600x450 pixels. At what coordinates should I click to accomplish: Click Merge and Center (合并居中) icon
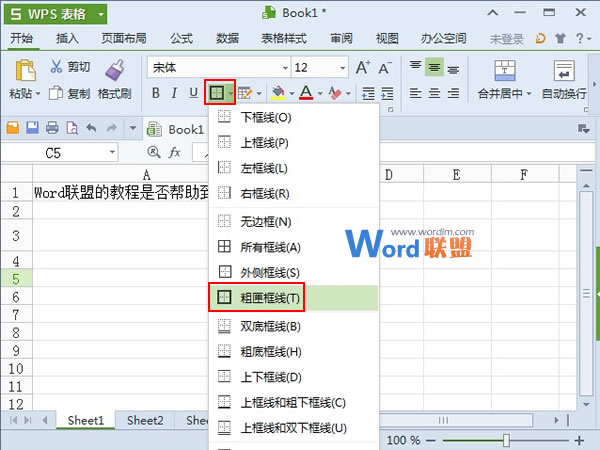pos(505,70)
